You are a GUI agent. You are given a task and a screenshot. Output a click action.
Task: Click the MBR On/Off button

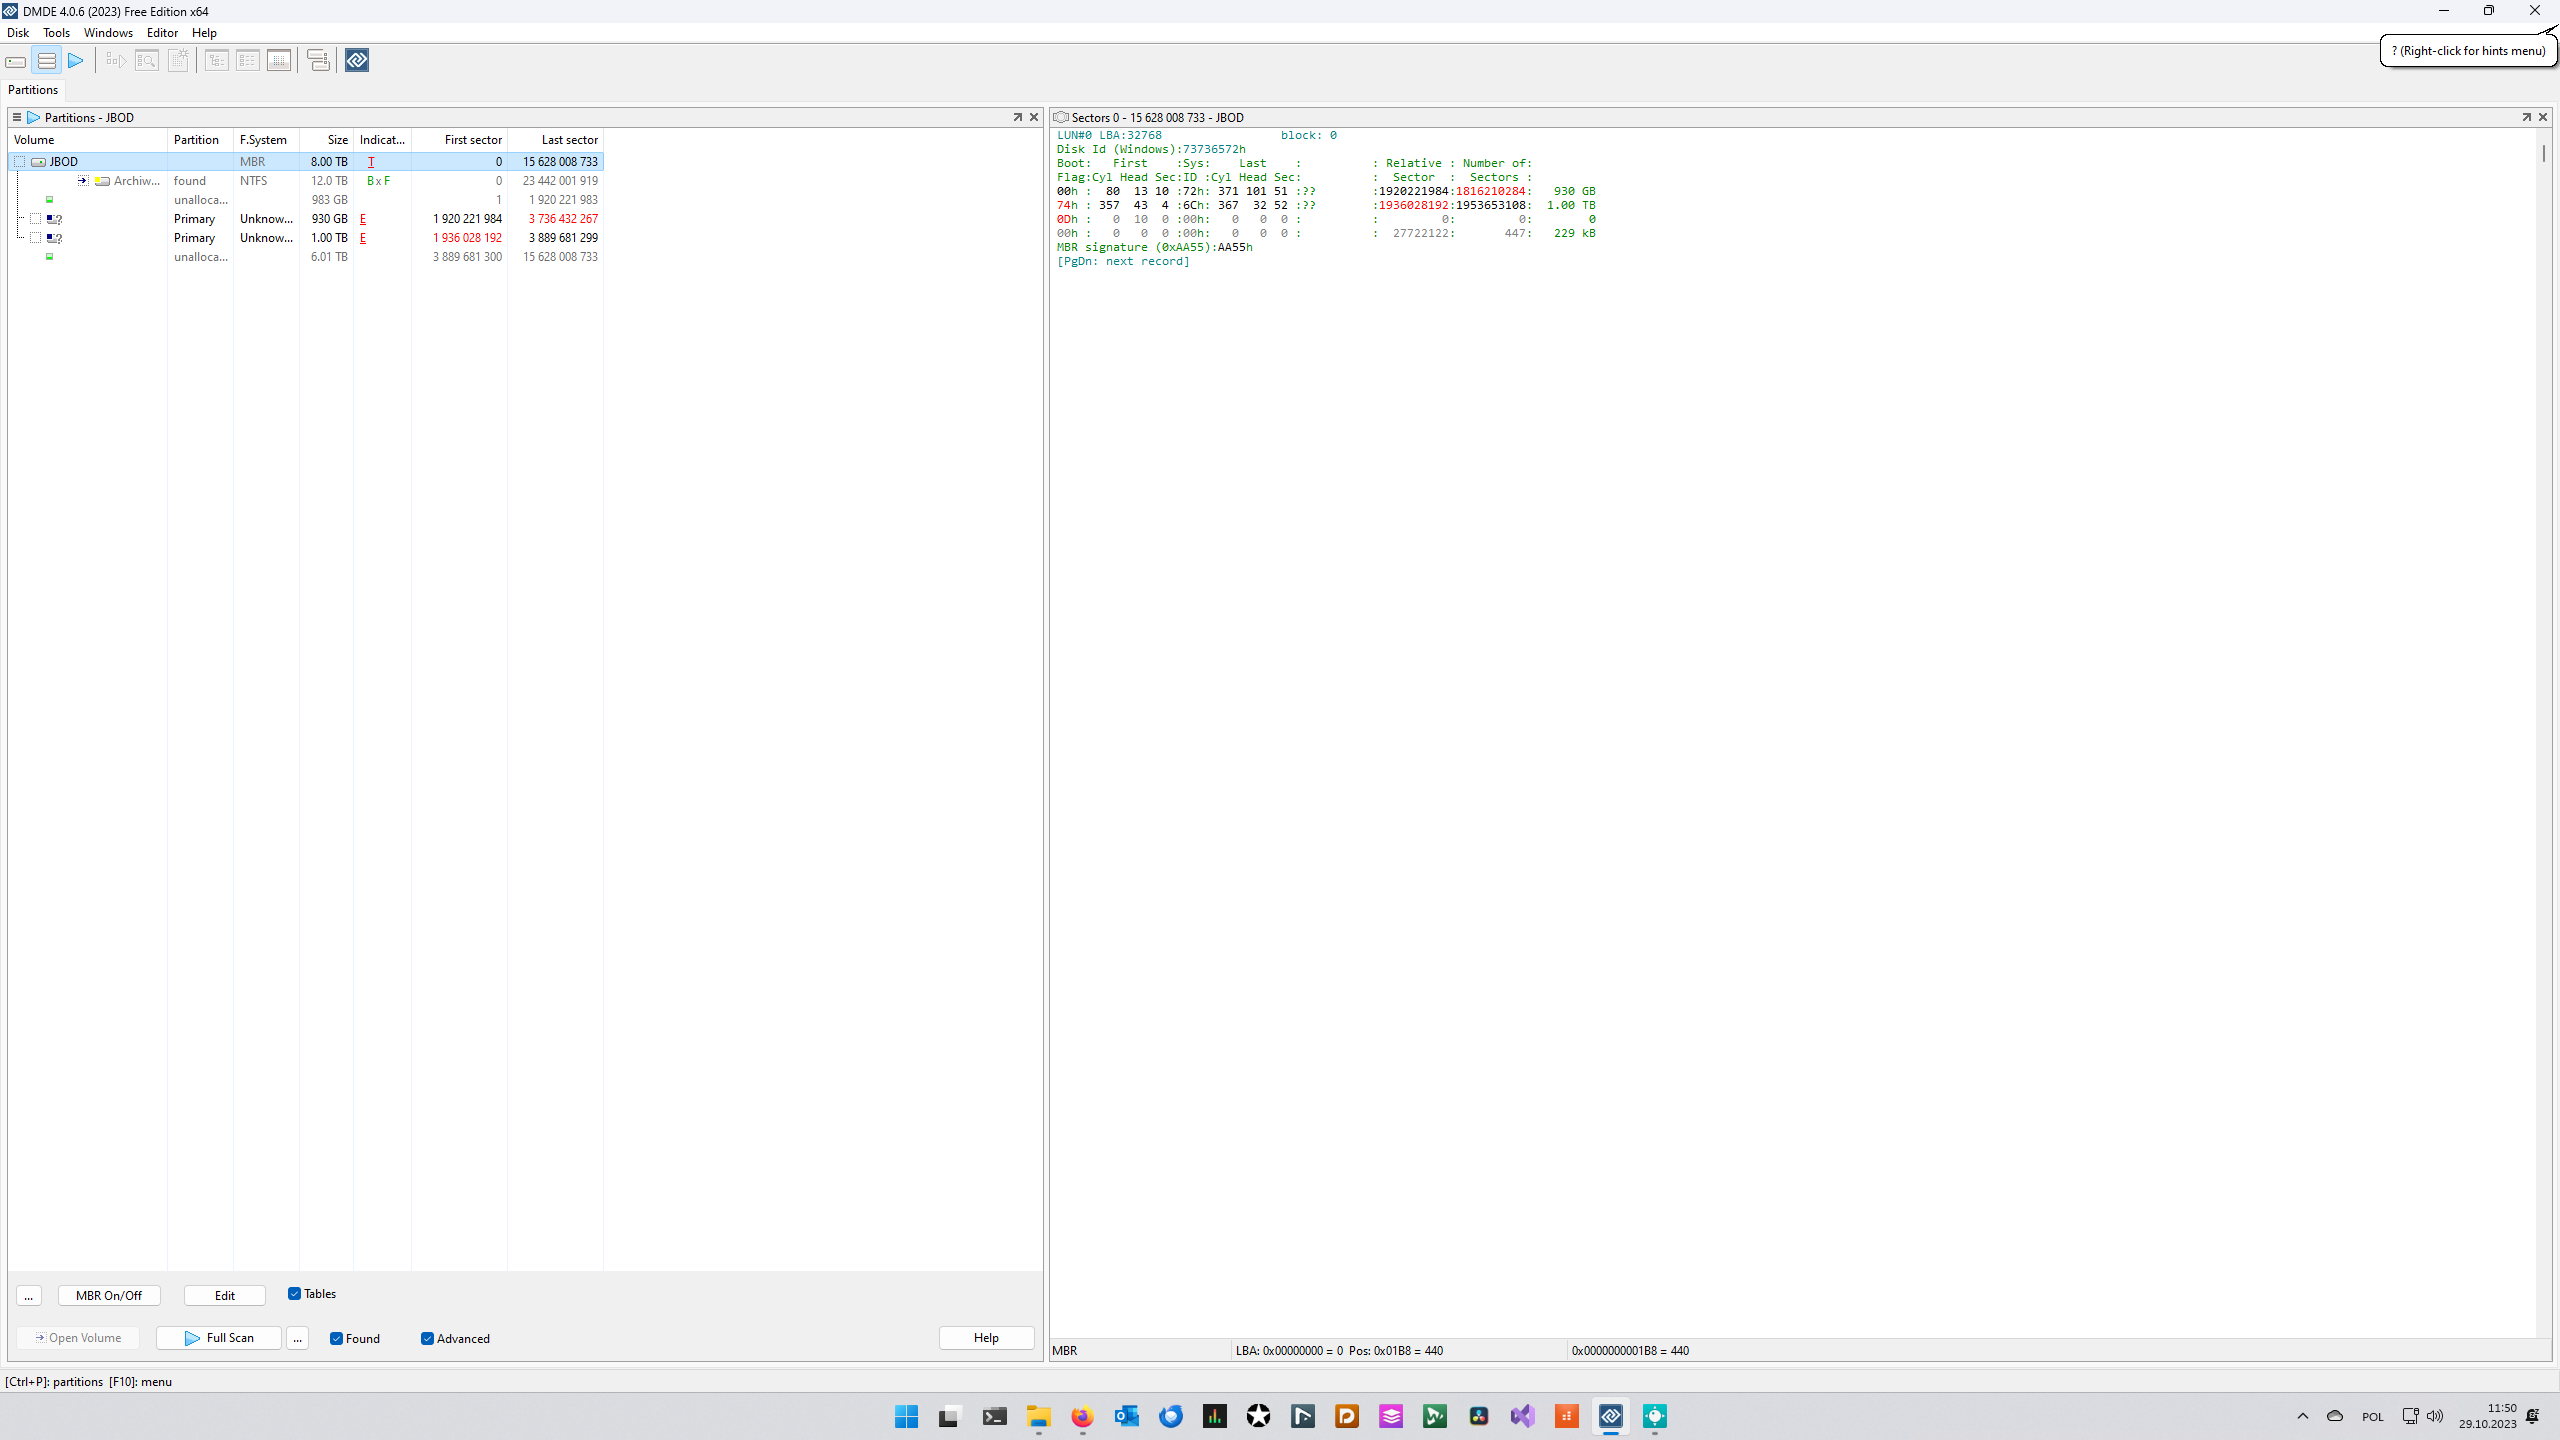pyautogui.click(x=109, y=1296)
